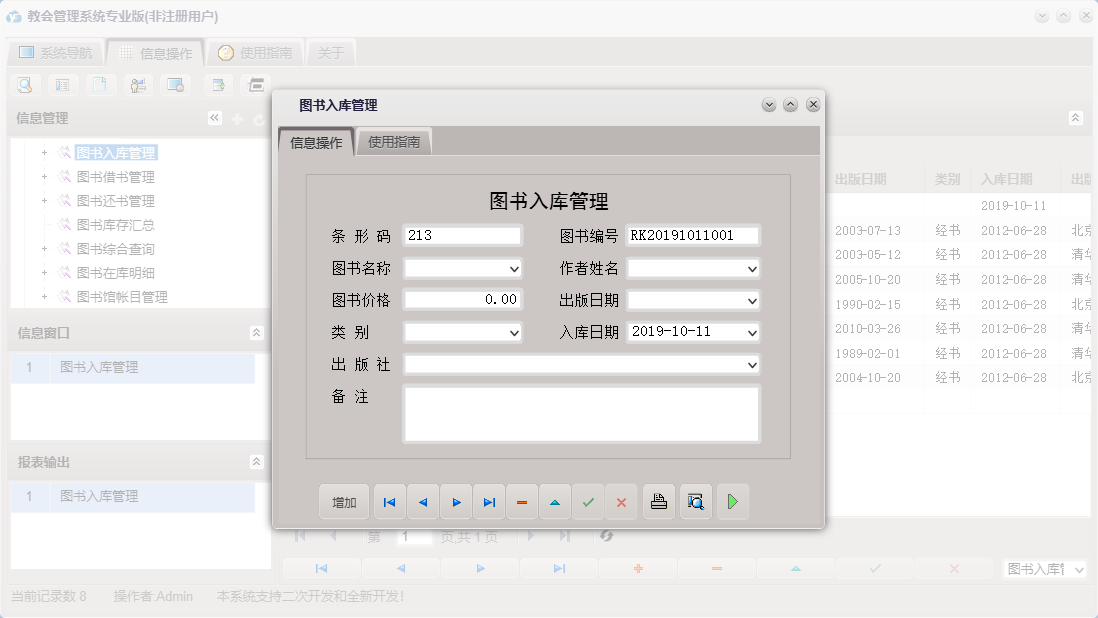Click the 增加 button to add a record

[343, 501]
